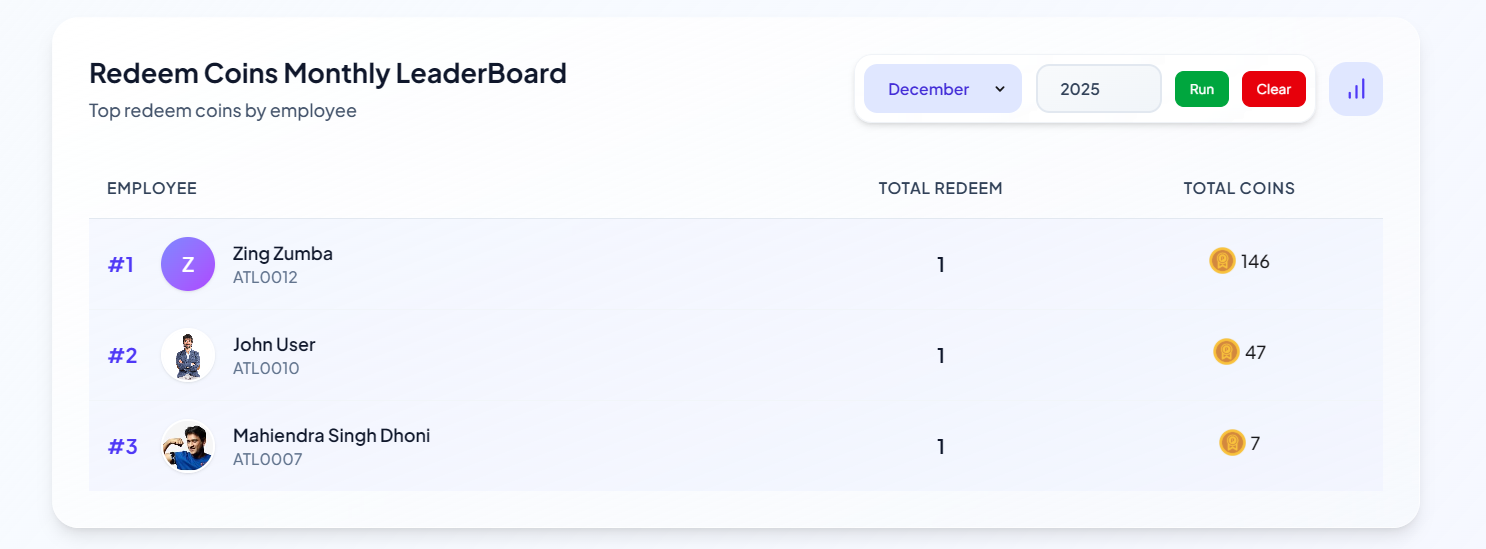Image resolution: width=1486 pixels, height=549 pixels.
Task: Select the John User employee name
Action: (274, 345)
